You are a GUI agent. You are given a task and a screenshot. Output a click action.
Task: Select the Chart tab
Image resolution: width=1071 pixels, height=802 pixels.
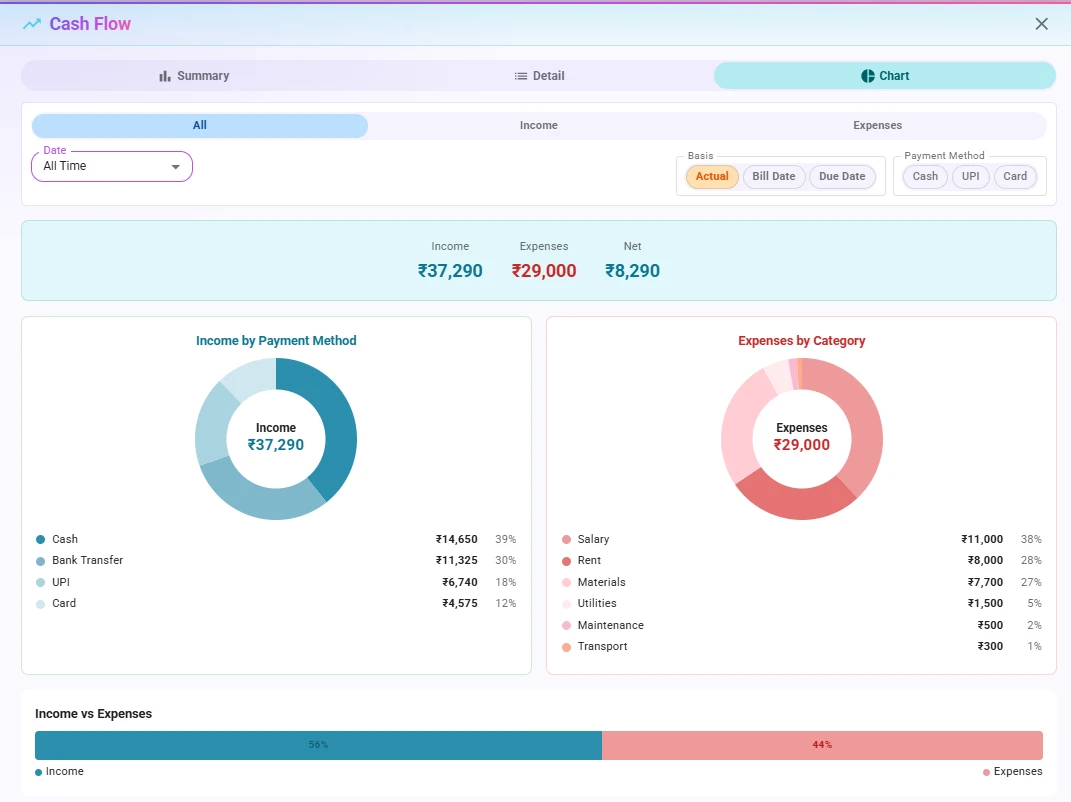885,76
